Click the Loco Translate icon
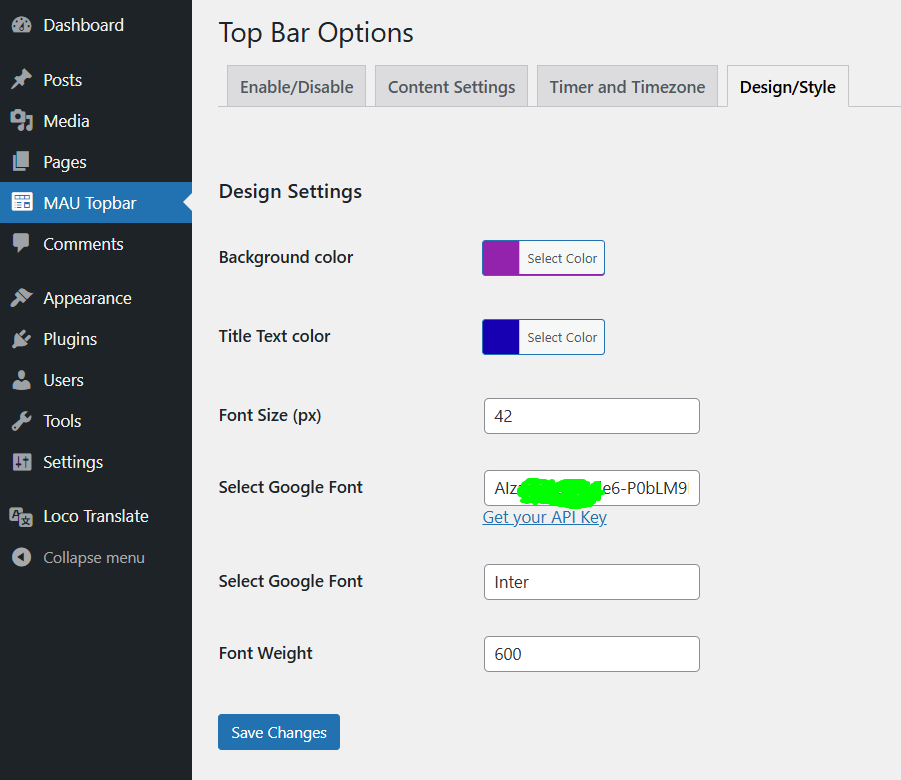The image size is (901, 780). pos(22,516)
